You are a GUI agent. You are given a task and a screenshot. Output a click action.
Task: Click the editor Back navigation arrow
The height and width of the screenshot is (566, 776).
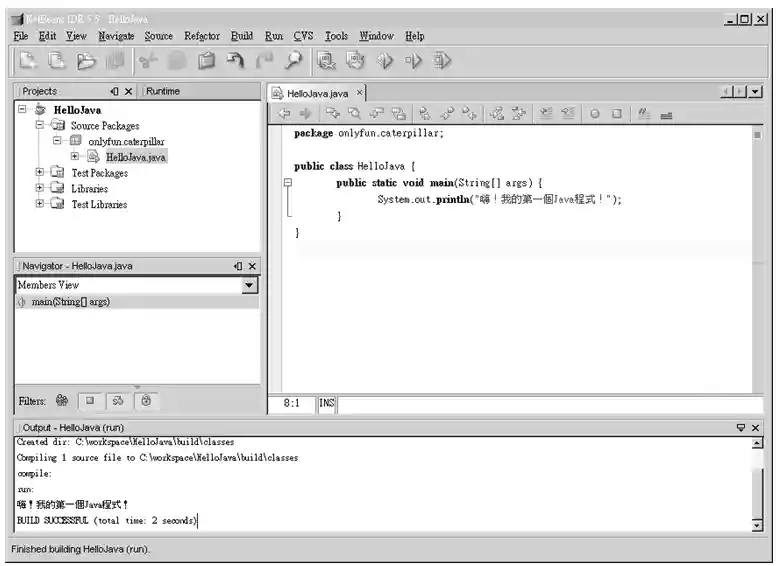[x=284, y=114]
